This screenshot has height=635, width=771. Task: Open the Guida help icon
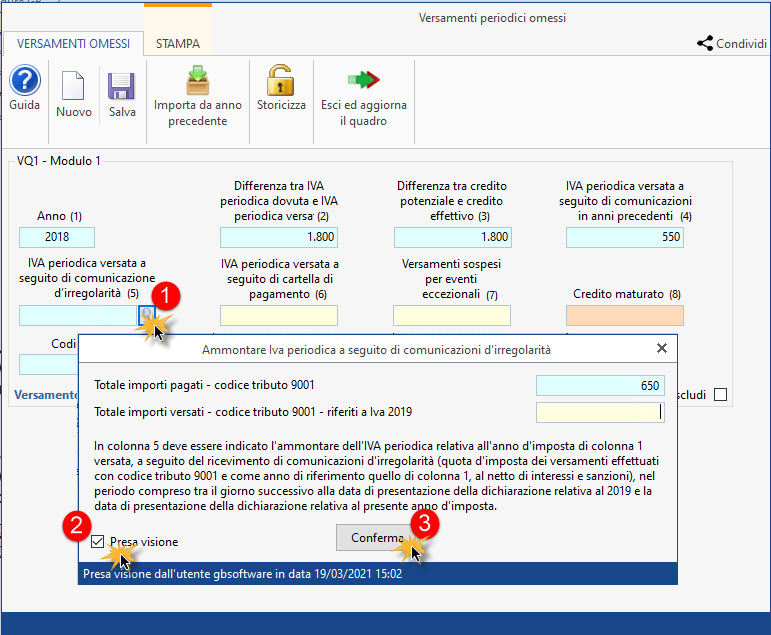(x=24, y=81)
